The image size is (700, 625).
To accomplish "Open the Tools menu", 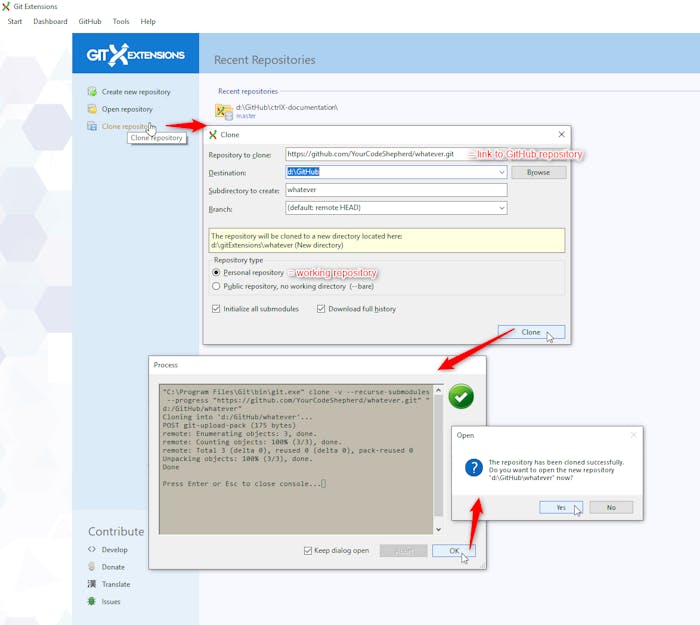I will coord(121,21).
